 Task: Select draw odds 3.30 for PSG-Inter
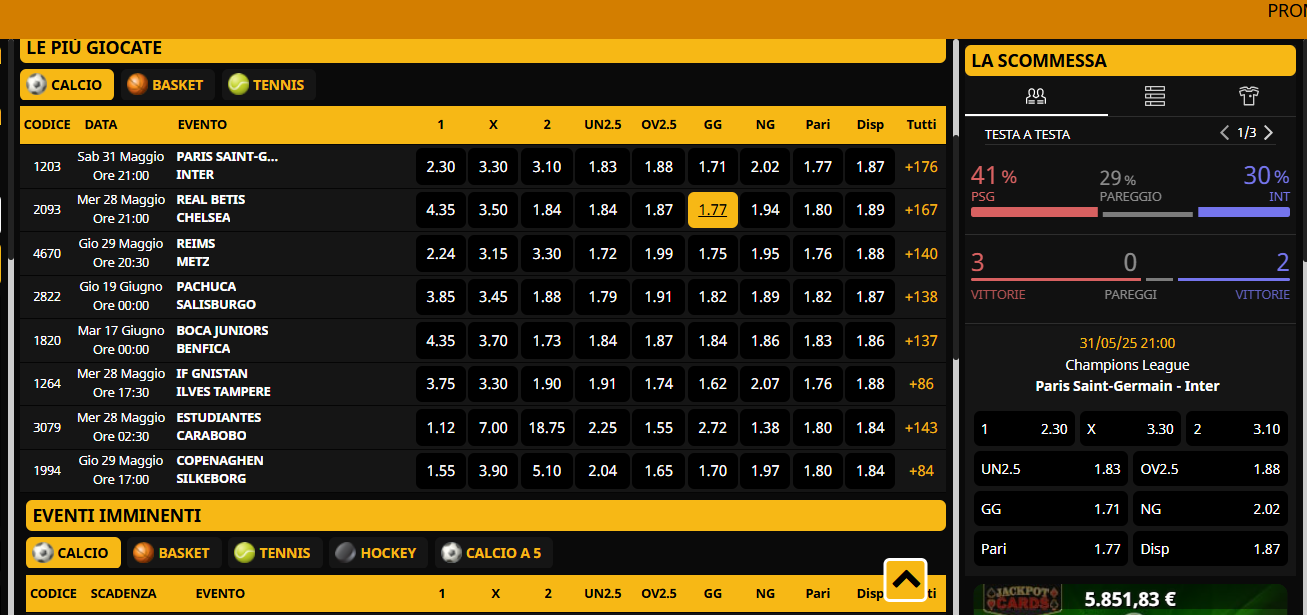[x=493, y=167]
